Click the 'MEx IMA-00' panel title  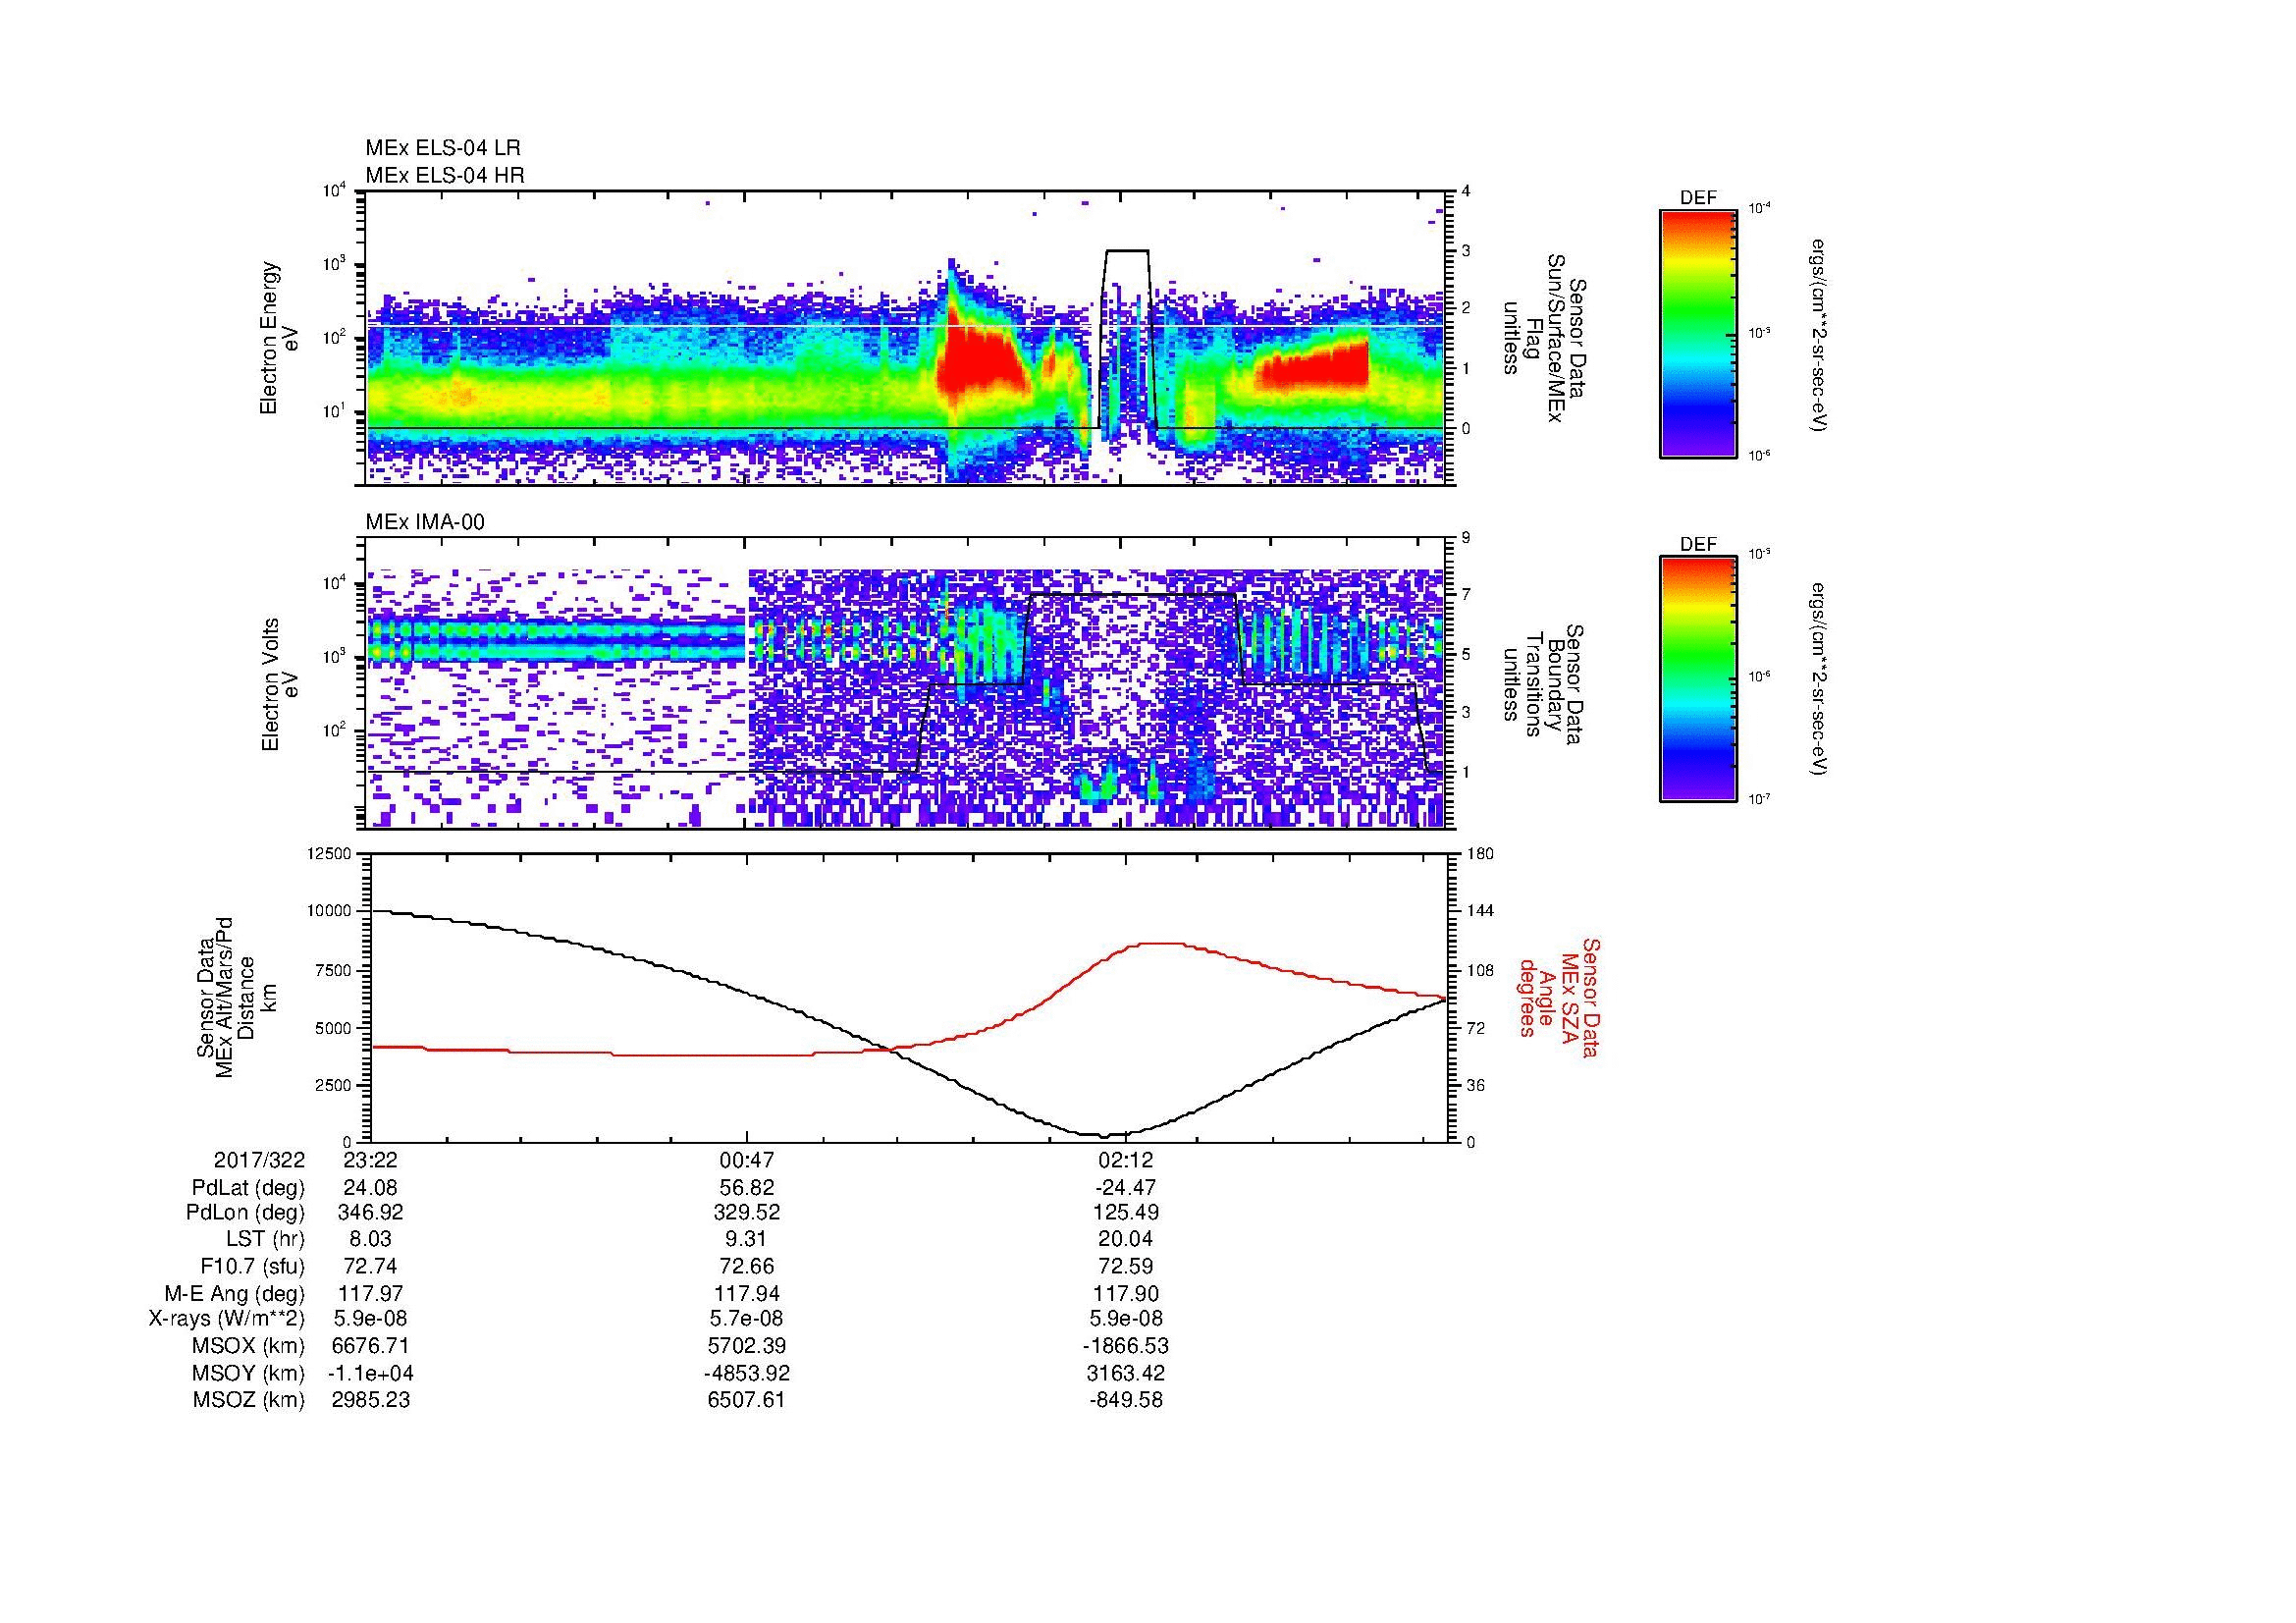[x=425, y=522]
